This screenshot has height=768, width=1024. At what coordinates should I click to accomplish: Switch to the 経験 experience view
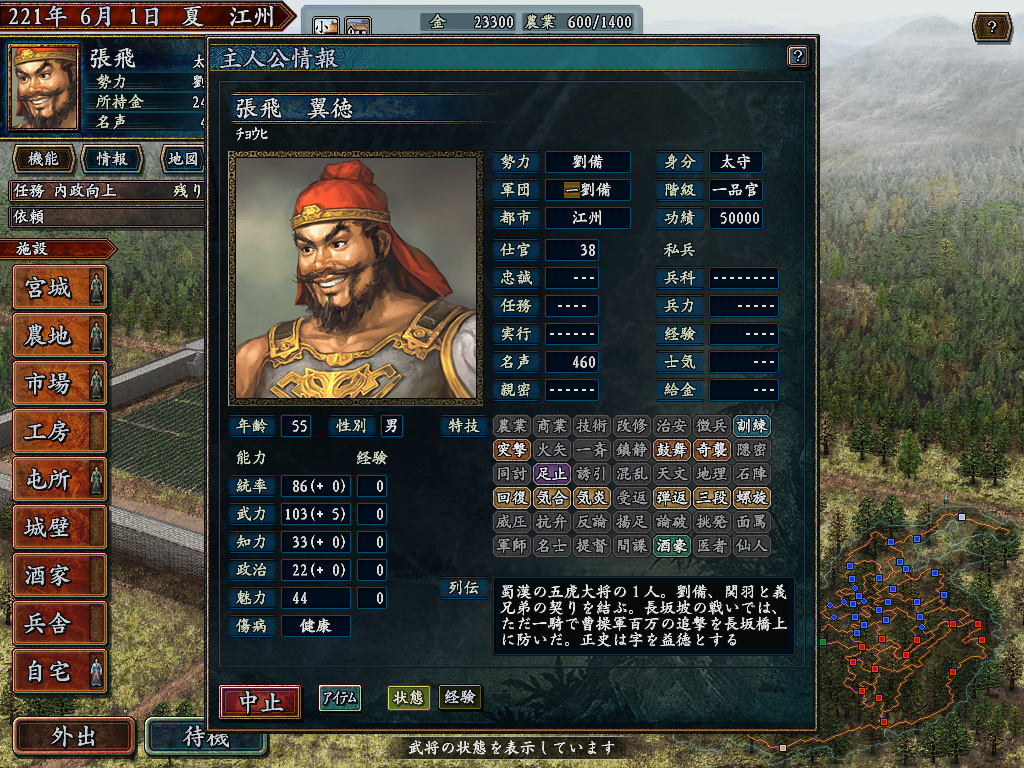(460, 697)
